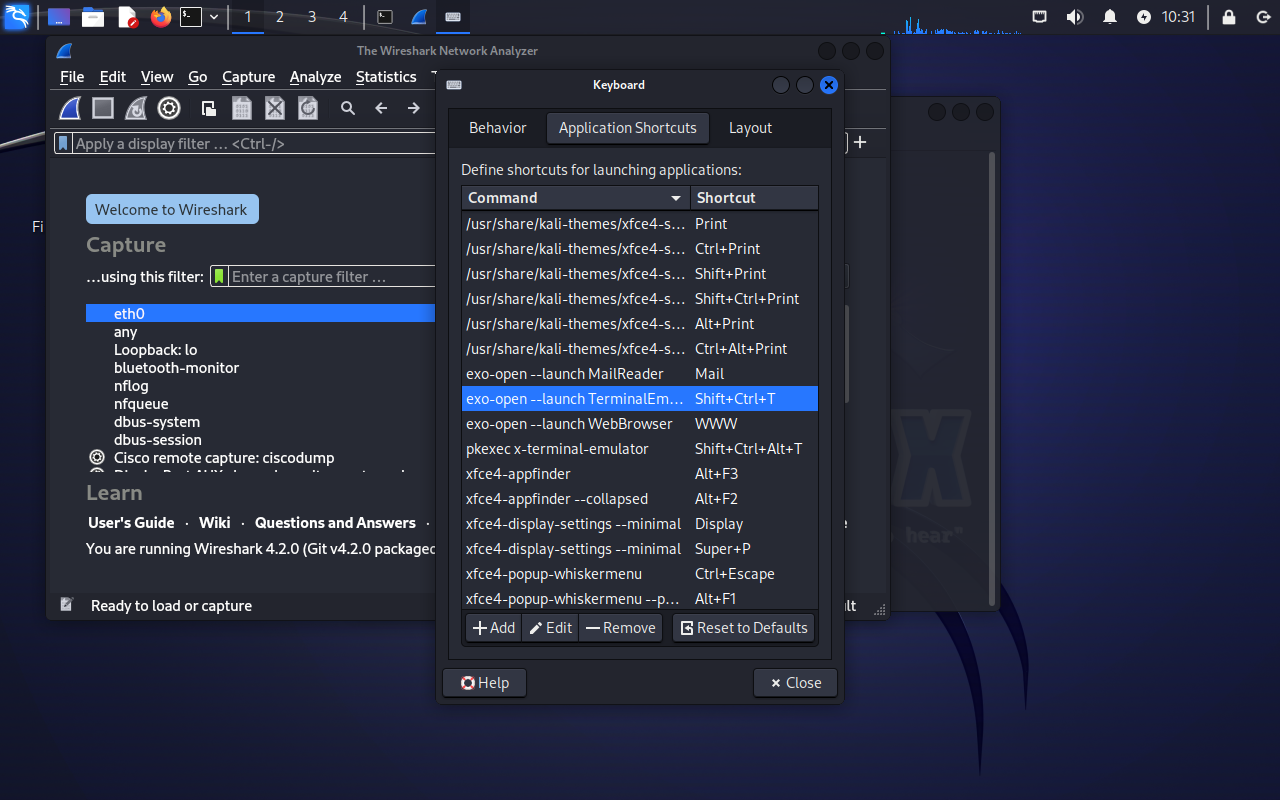Click the display filter bookmark icon
The width and height of the screenshot is (1280, 800).
point(63,143)
